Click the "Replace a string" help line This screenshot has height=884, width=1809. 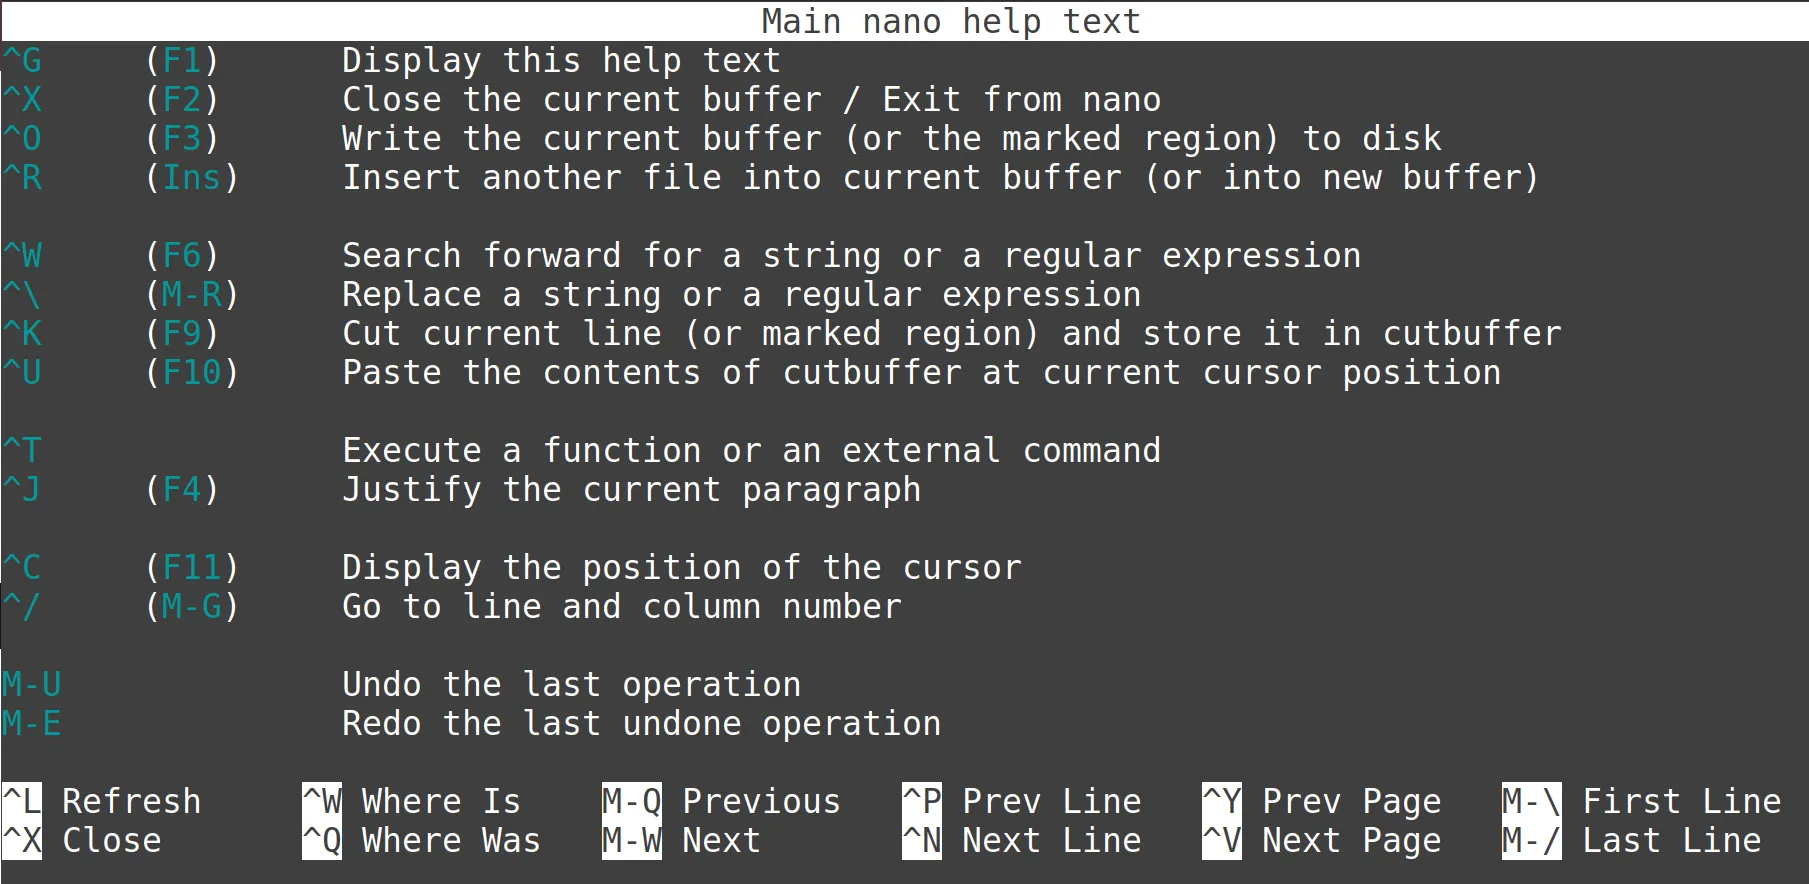tap(741, 295)
